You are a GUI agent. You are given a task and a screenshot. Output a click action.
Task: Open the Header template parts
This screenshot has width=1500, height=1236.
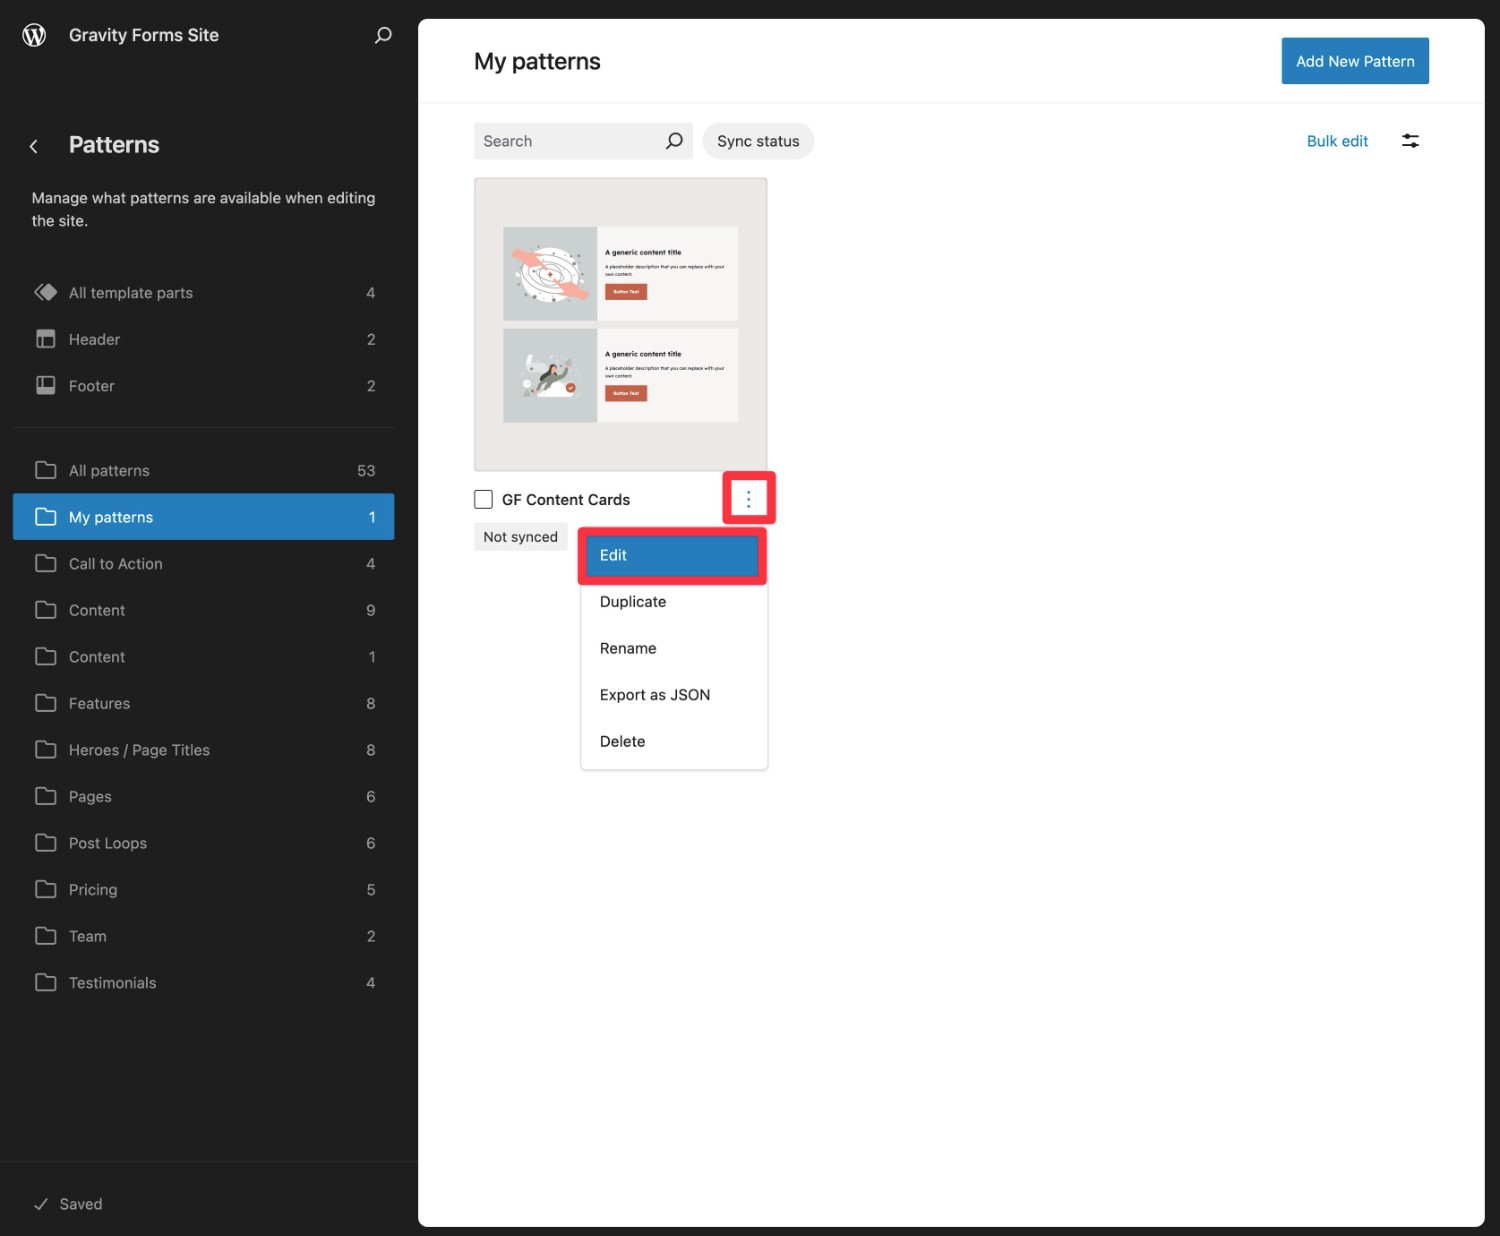(204, 339)
